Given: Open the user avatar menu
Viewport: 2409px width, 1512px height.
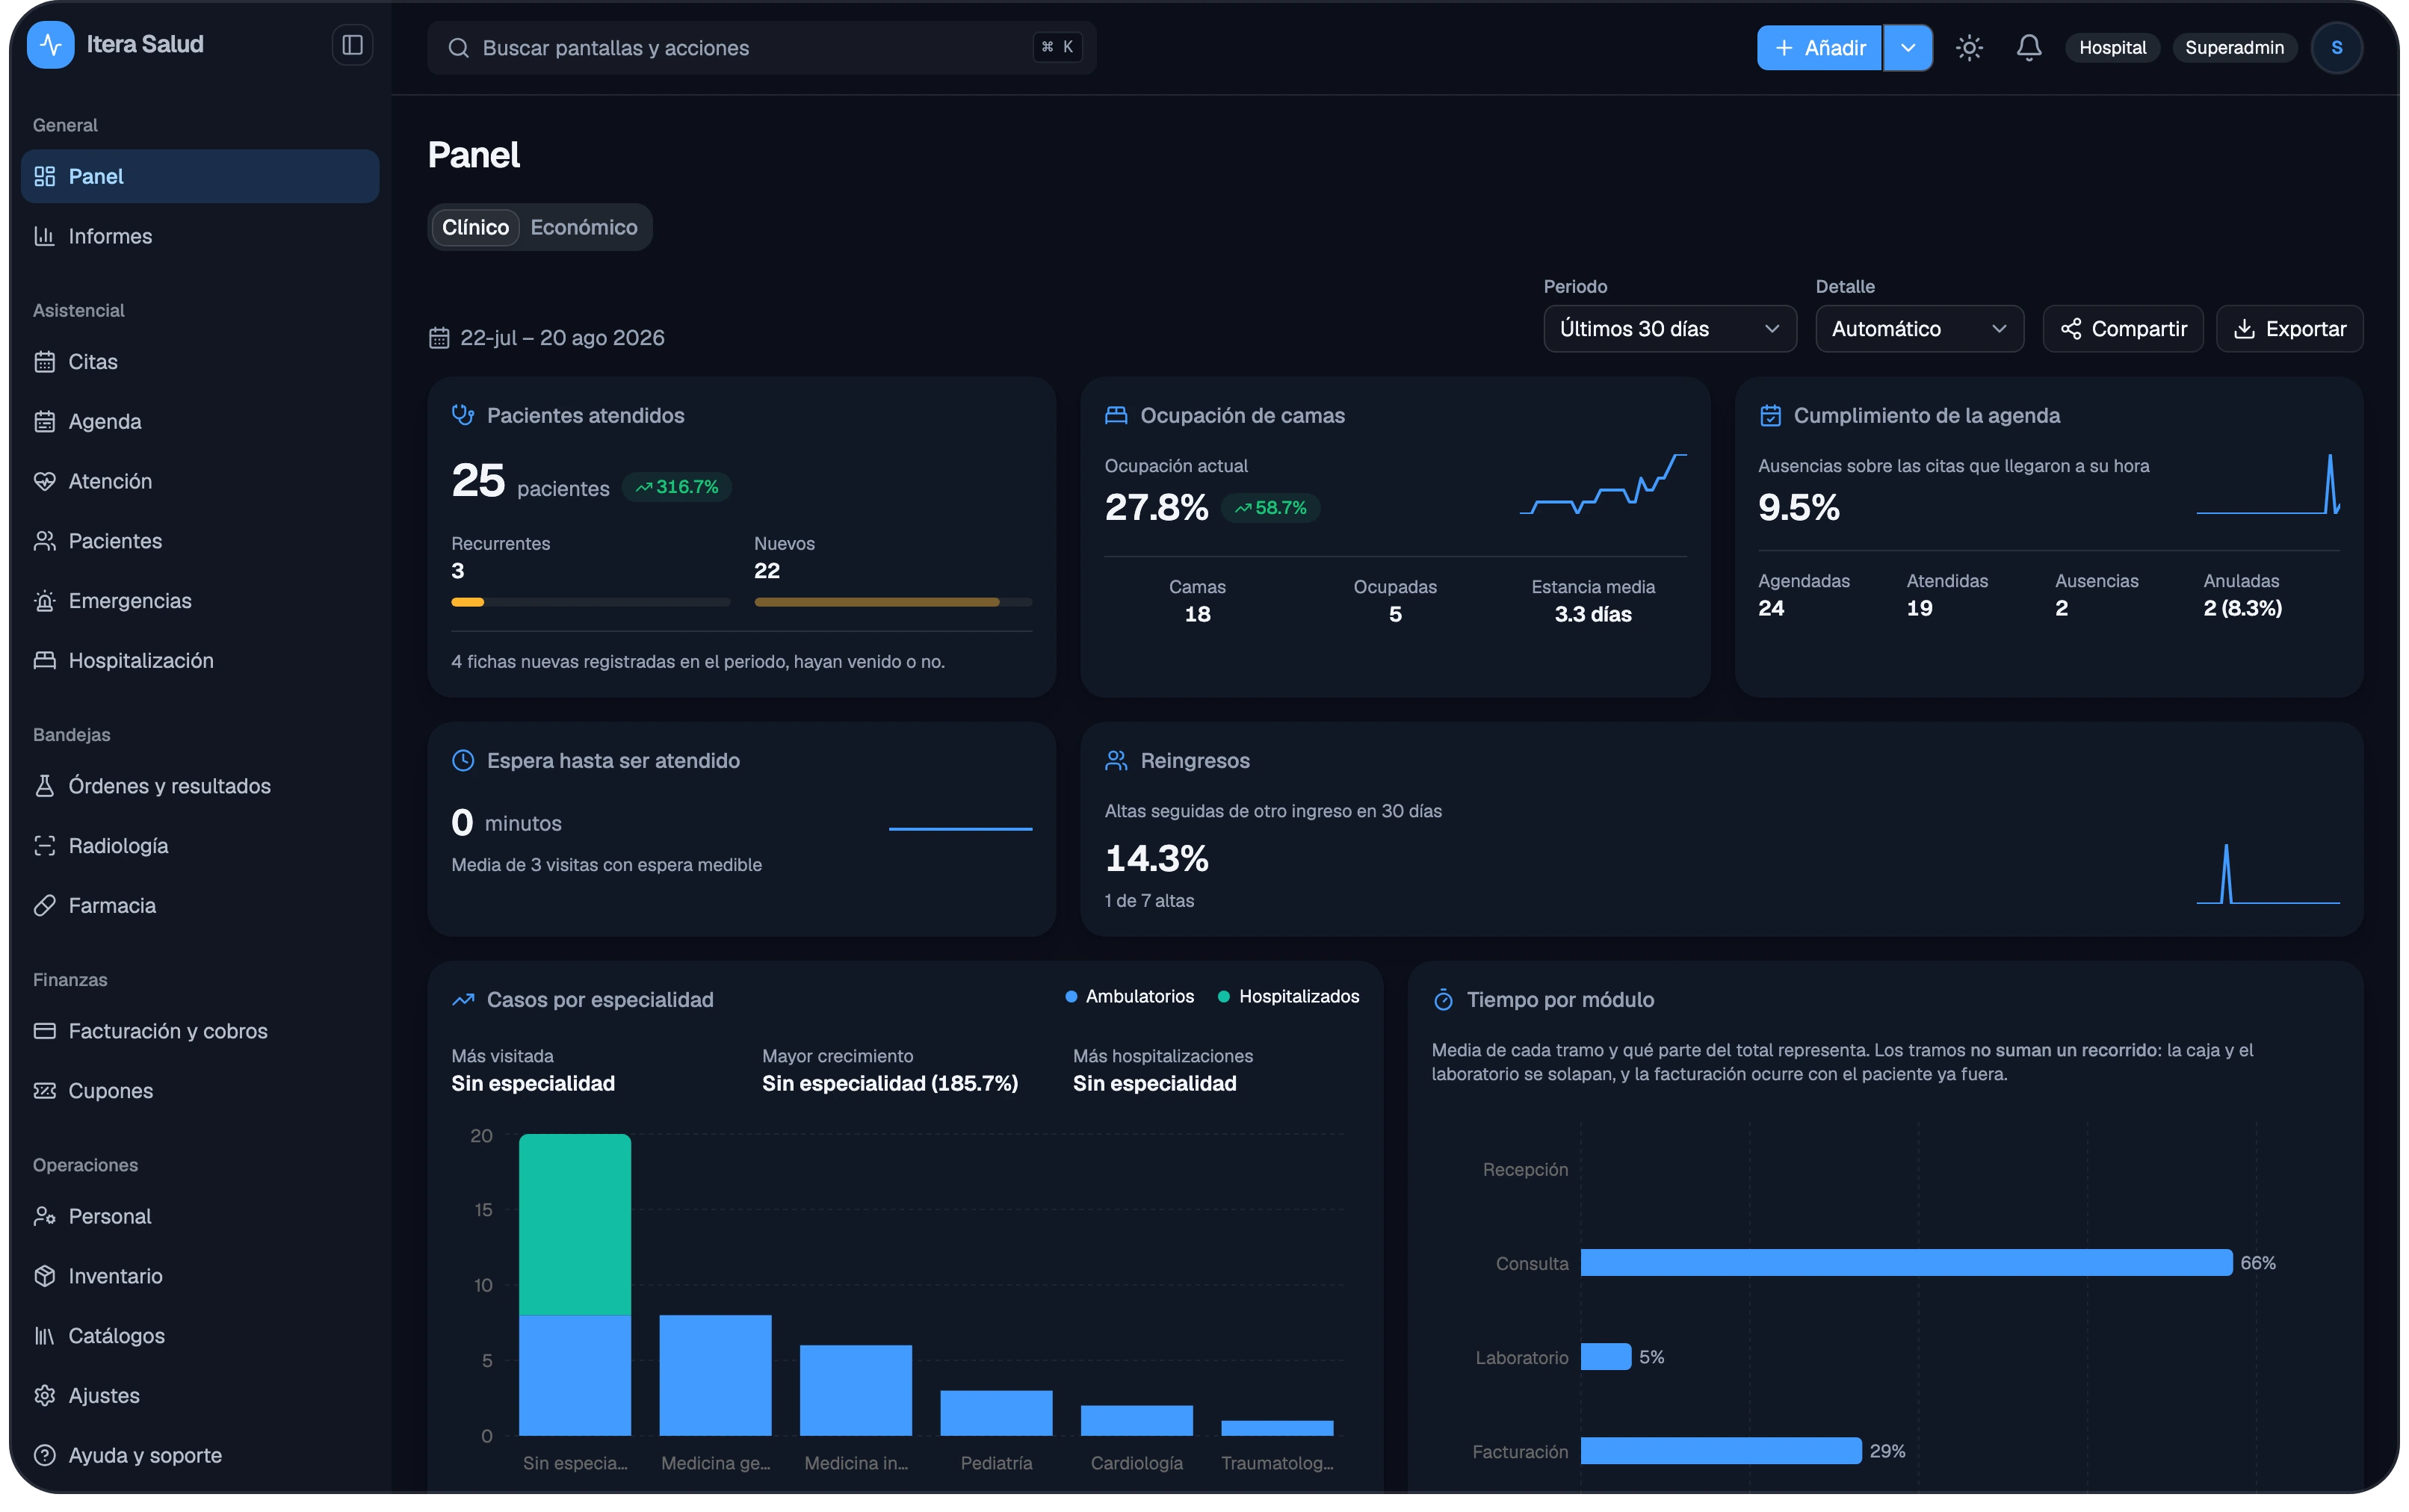Looking at the screenshot, I should (2336, 48).
